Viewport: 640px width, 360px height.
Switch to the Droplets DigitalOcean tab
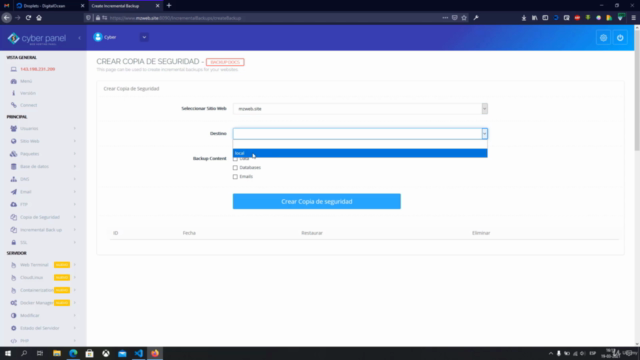pyautogui.click(x=50, y=6)
